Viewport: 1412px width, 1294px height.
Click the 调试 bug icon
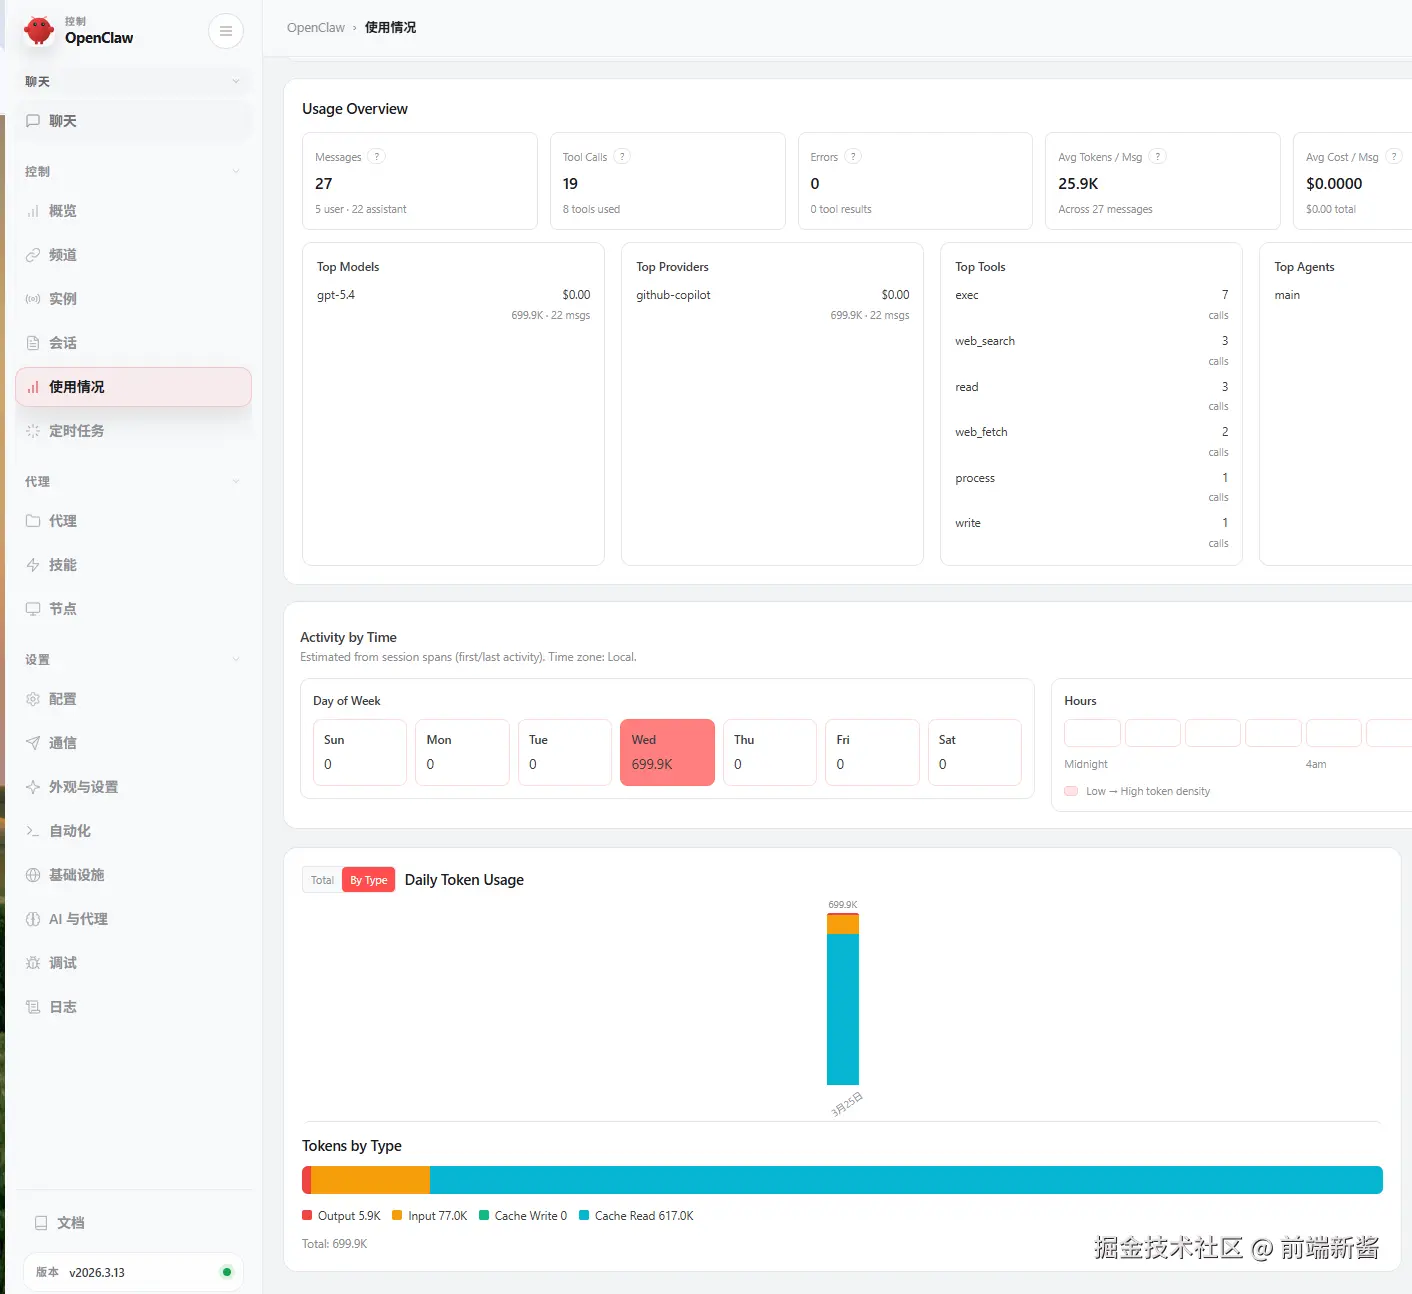click(33, 963)
